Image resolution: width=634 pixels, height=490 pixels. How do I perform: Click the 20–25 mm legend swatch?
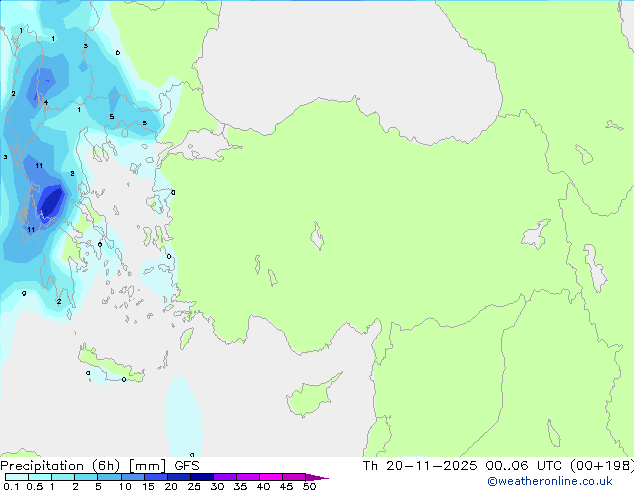(178, 477)
